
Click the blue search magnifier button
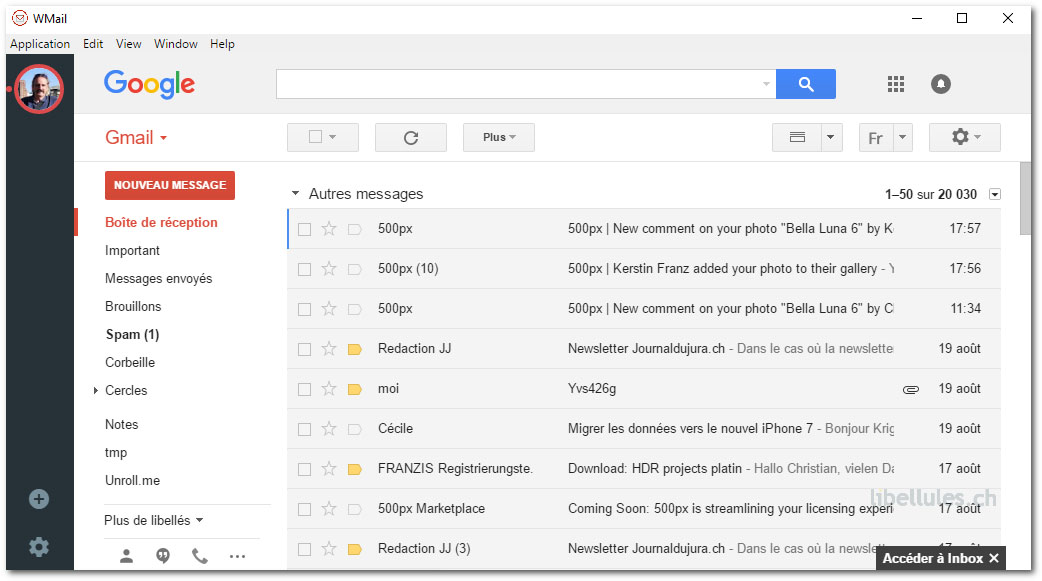point(805,84)
